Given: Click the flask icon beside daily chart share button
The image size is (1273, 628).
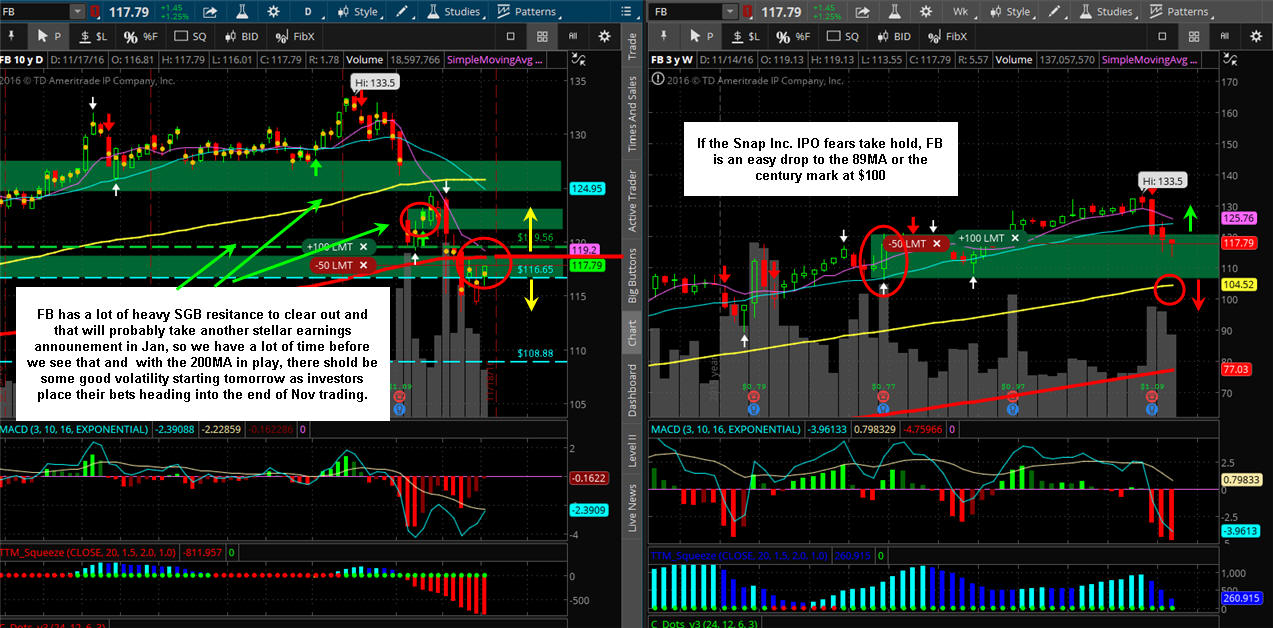Looking at the screenshot, I should pos(242,12).
